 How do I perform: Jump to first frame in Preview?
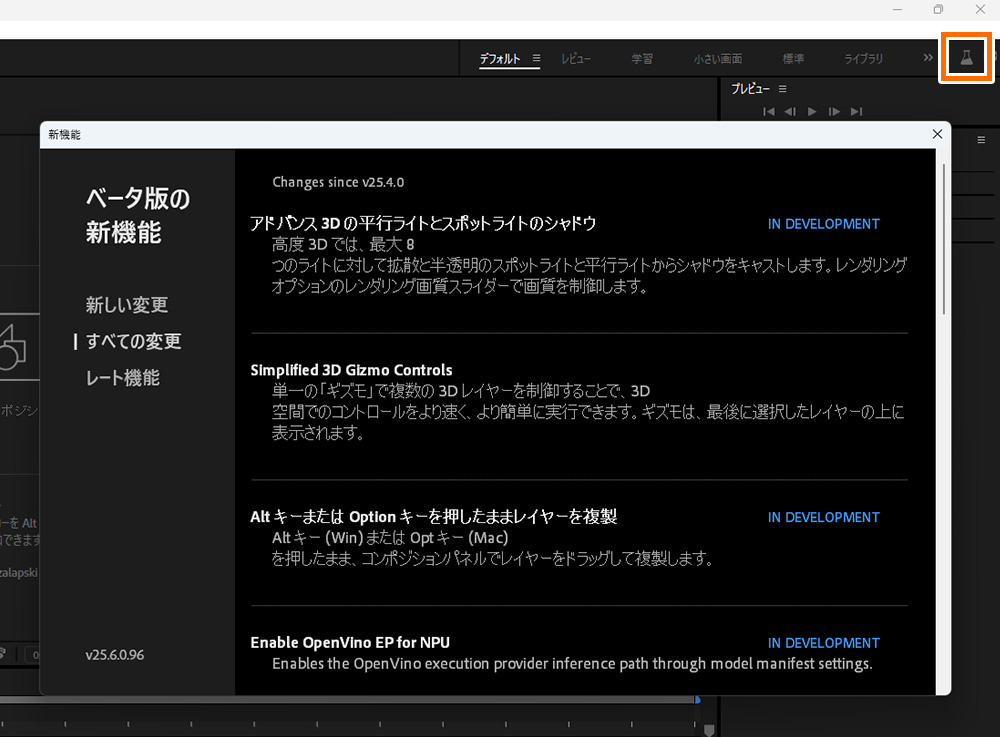click(x=769, y=112)
